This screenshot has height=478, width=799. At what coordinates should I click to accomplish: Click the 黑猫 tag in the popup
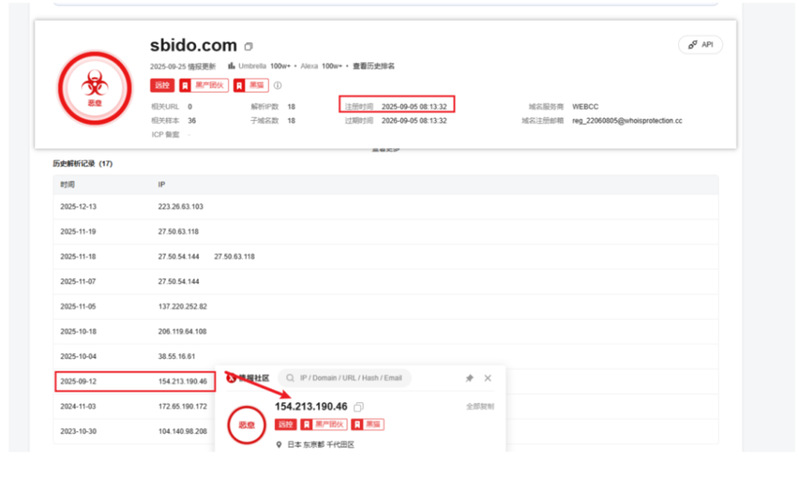pyautogui.click(x=368, y=425)
